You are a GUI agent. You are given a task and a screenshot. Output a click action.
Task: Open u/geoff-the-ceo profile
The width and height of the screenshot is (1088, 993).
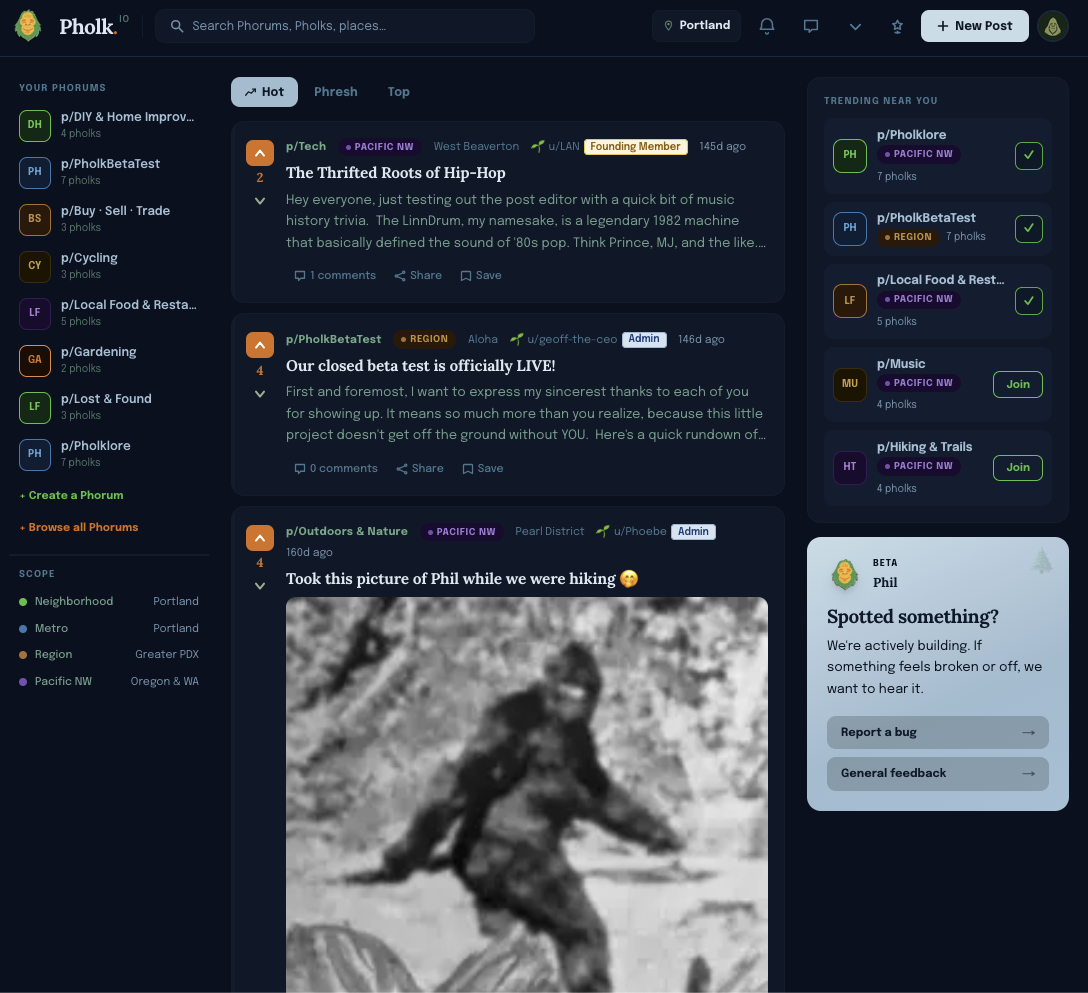point(572,339)
